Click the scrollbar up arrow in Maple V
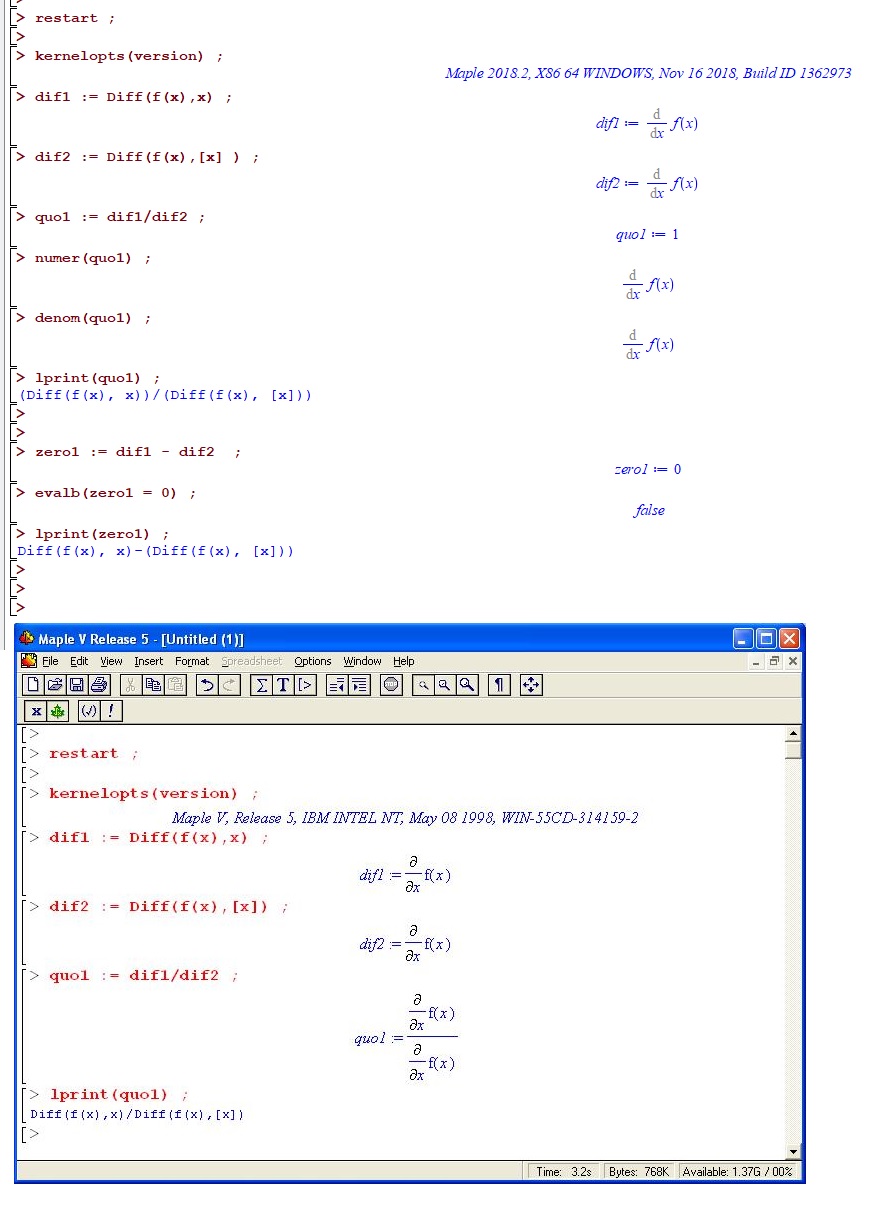The width and height of the screenshot is (876, 1208). click(x=793, y=734)
